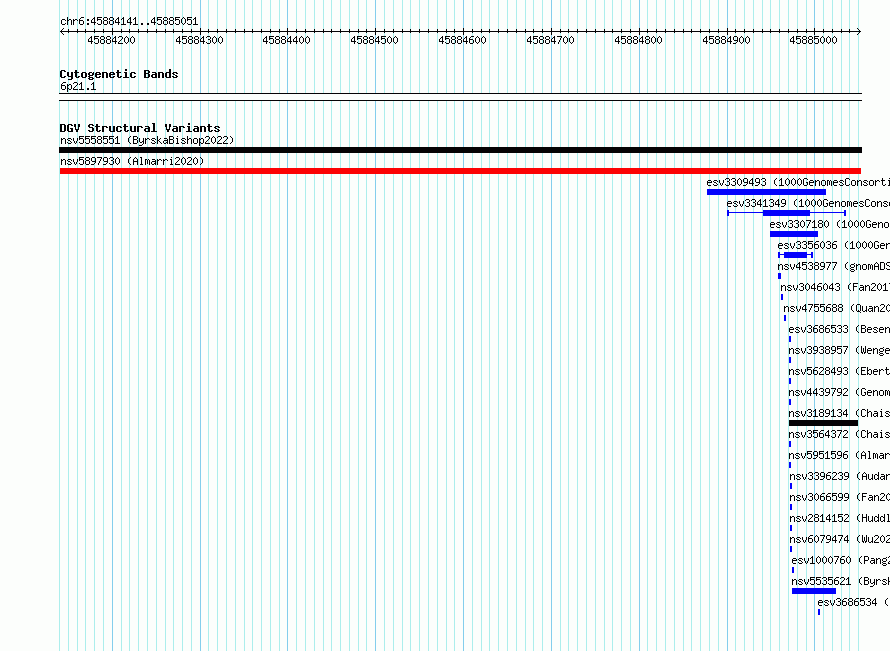Click the blue esv3307180 feature bar

click(794, 234)
